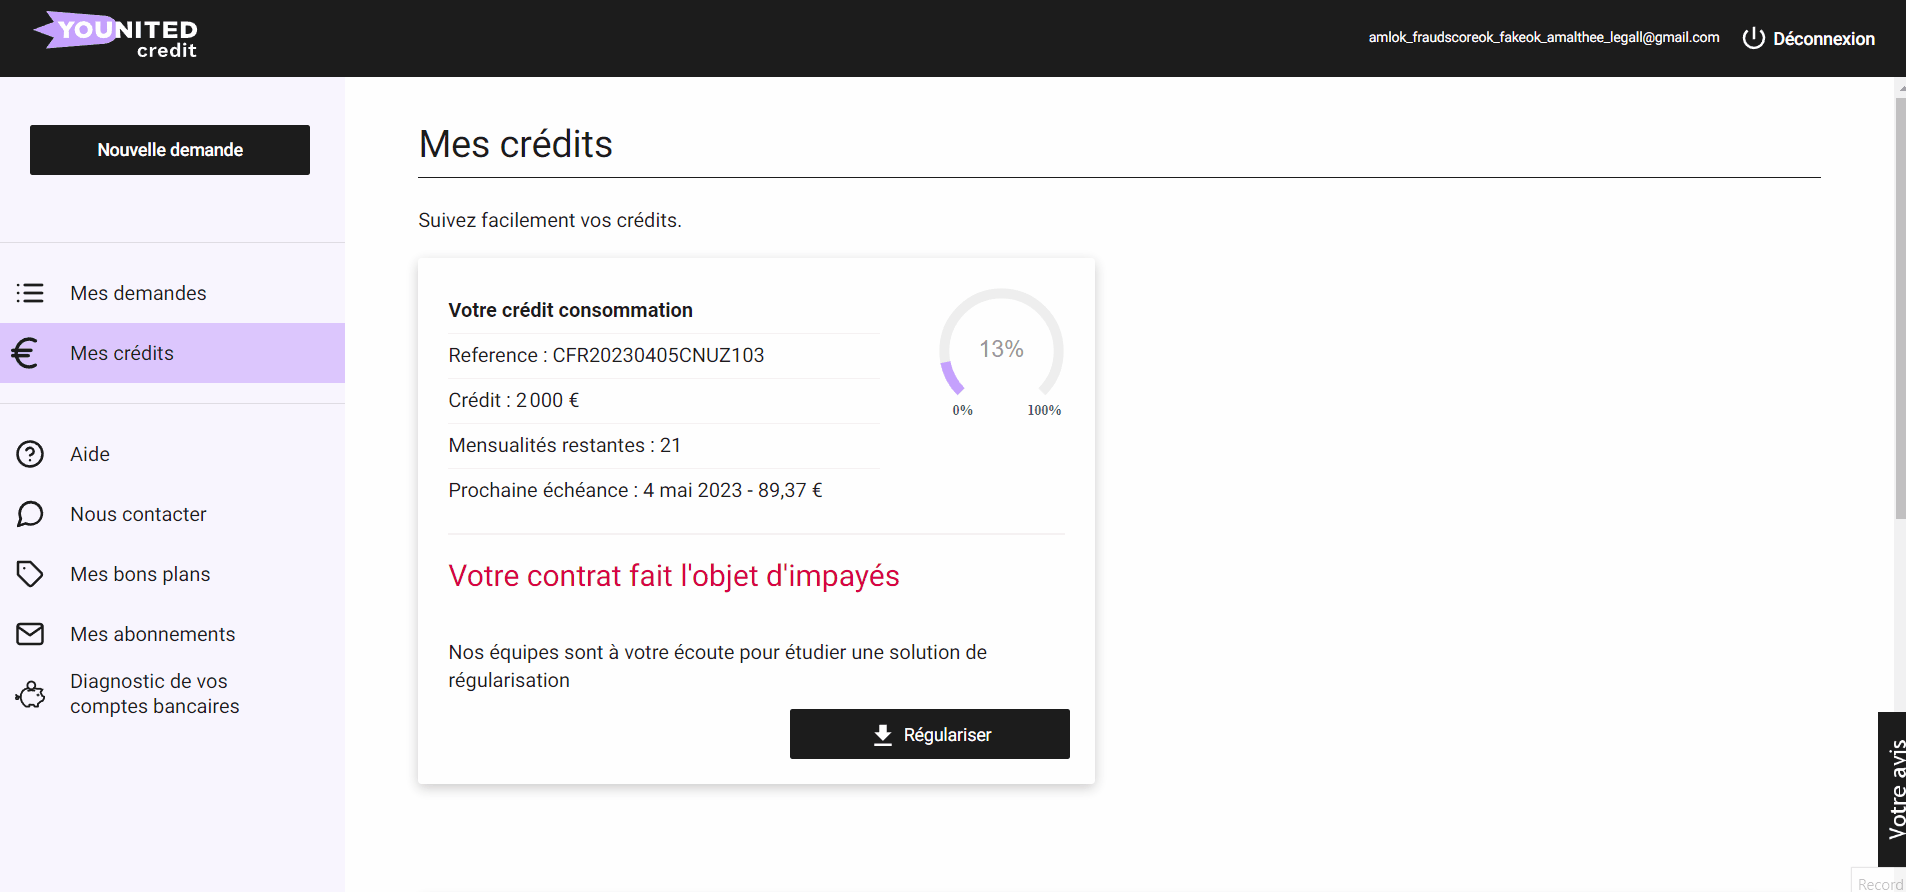Screen dimensions: 1906x892
Task: Select Mes crédits in the sidebar
Action: tap(172, 353)
